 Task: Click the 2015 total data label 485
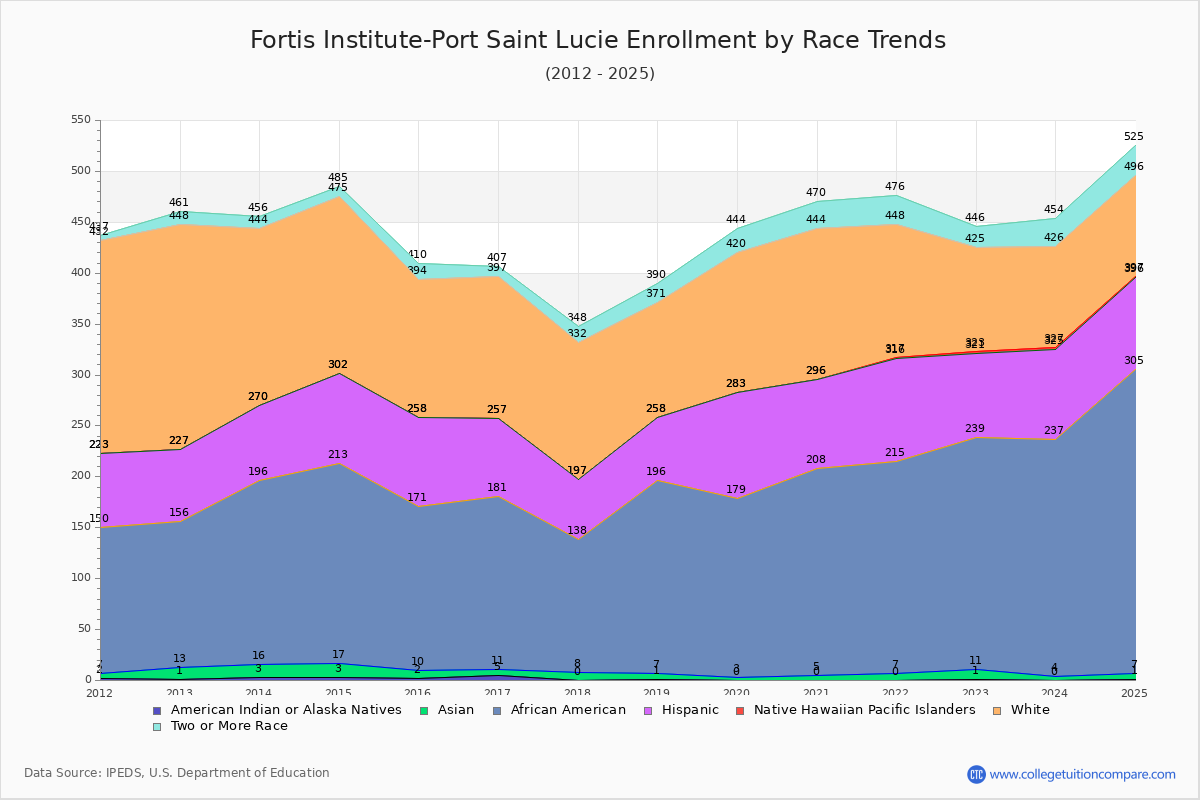pyautogui.click(x=338, y=177)
